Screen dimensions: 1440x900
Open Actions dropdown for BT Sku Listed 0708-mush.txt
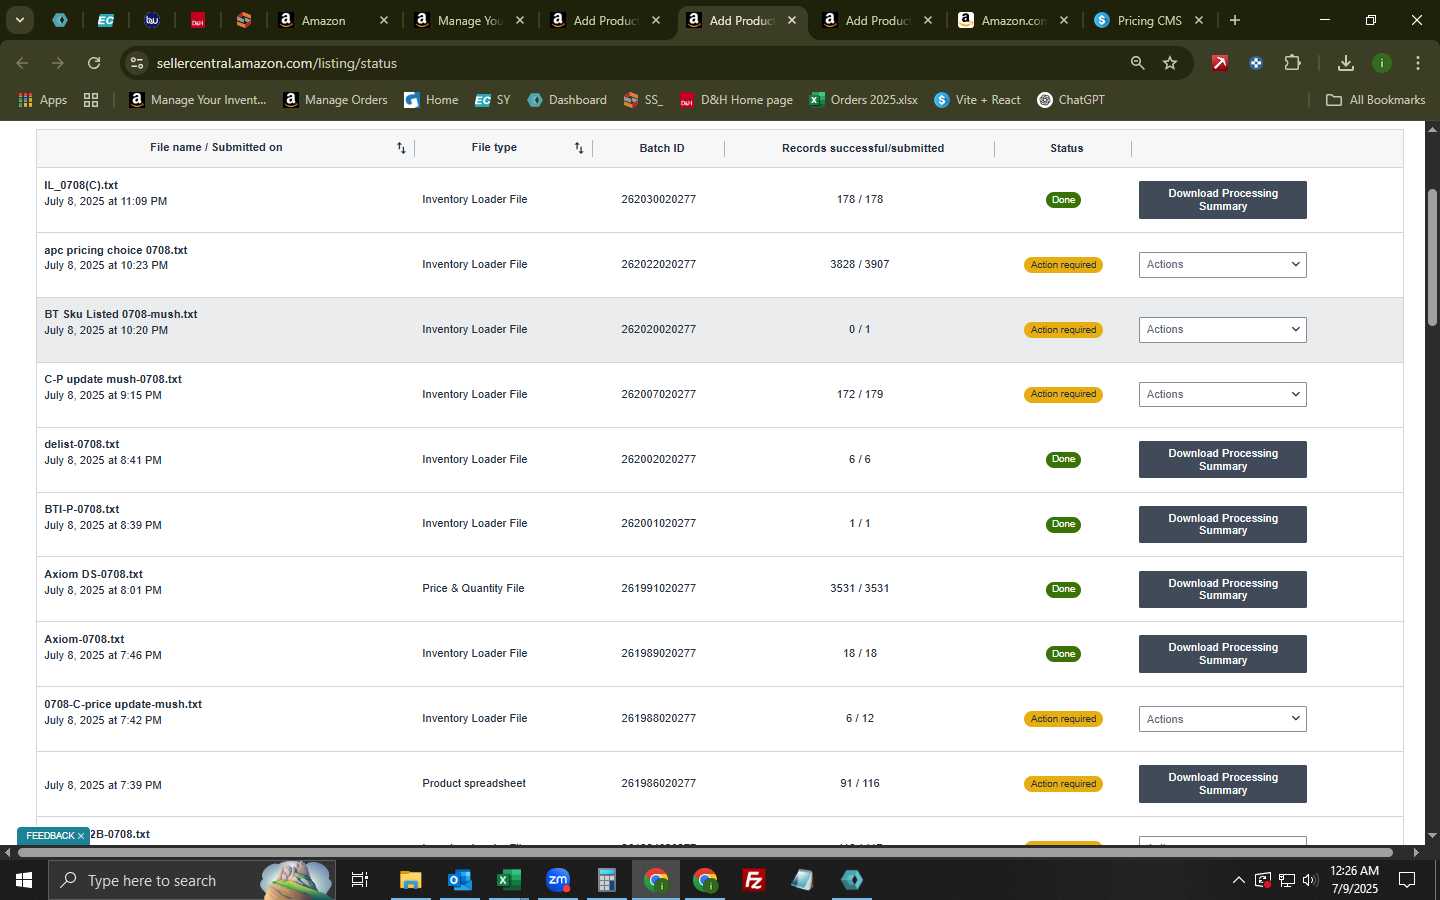pyautogui.click(x=1222, y=330)
